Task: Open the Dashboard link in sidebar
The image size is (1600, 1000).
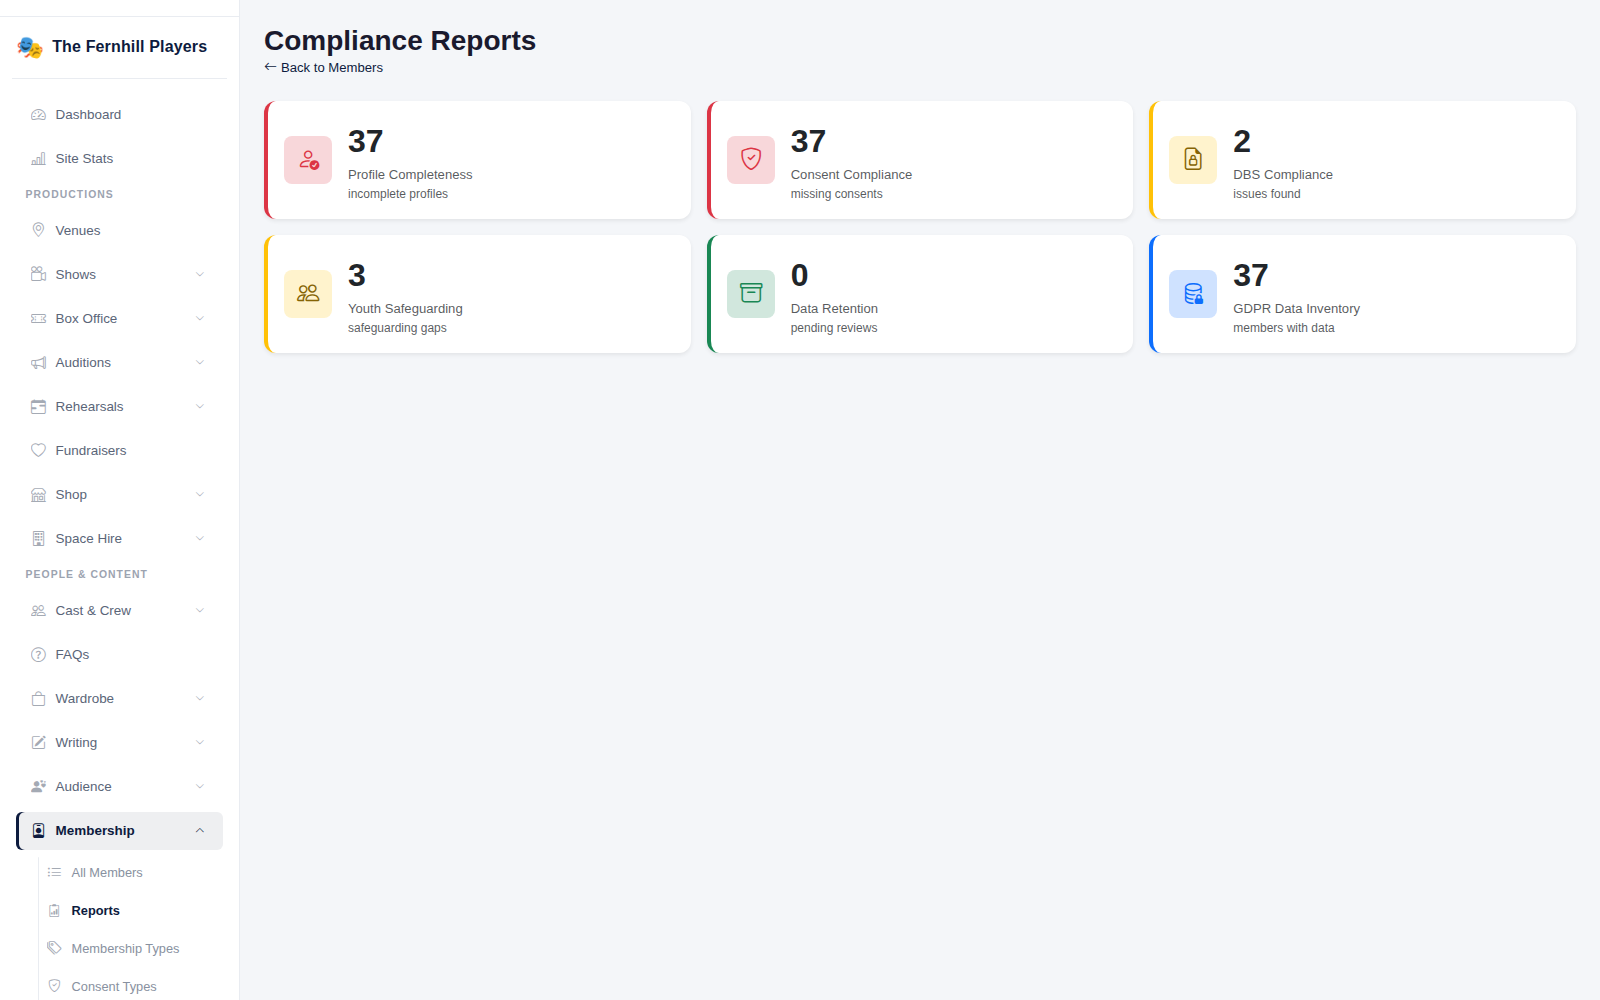Action: coord(119,115)
